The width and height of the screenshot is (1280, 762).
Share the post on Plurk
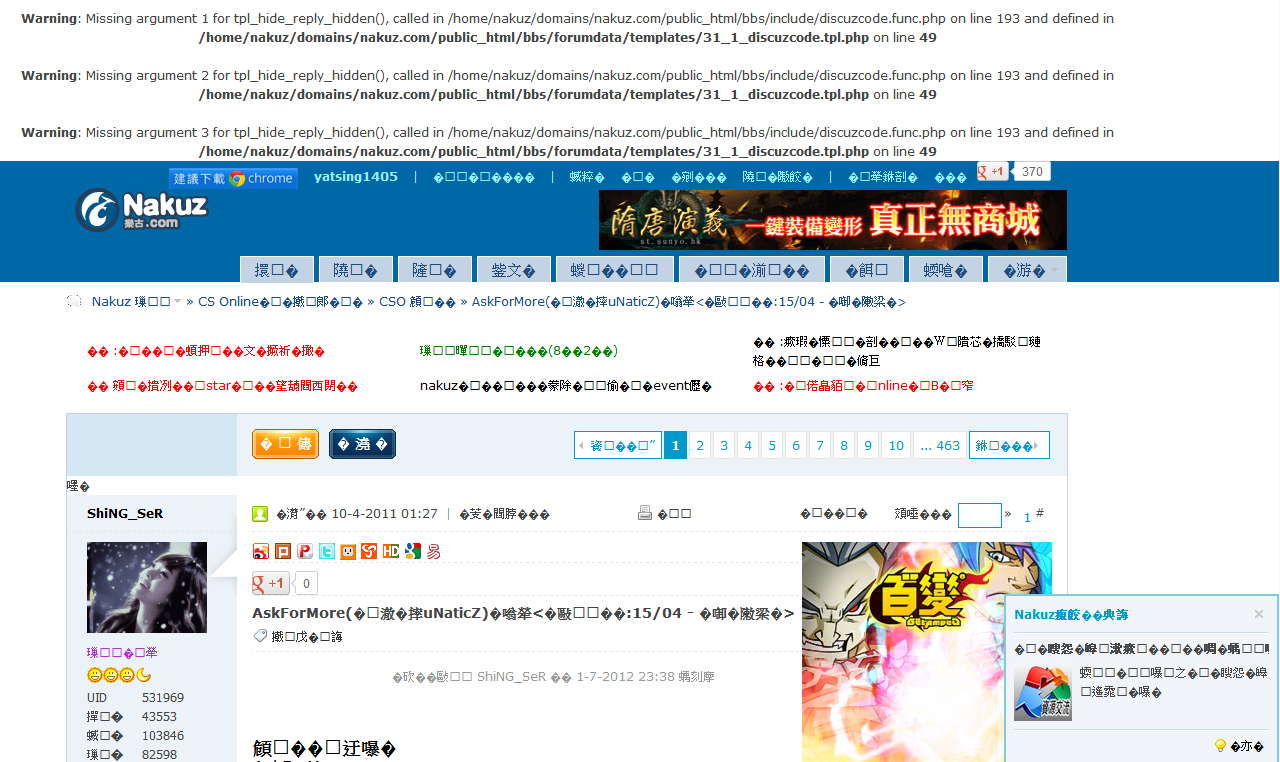305,551
